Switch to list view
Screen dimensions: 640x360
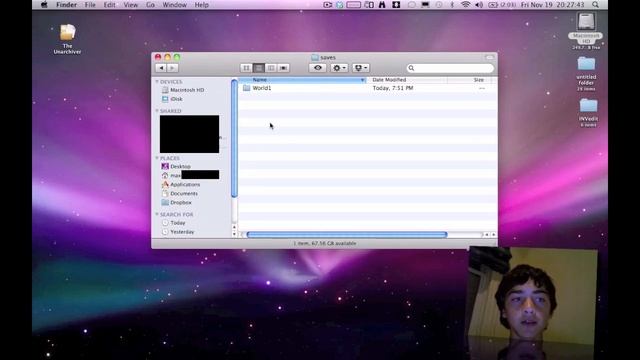(258, 68)
